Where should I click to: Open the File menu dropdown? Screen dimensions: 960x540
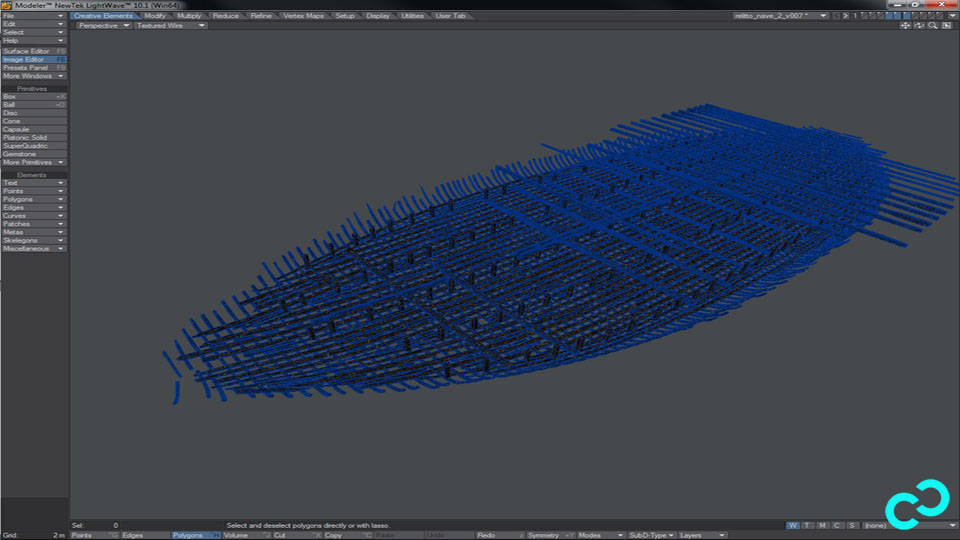34,16
